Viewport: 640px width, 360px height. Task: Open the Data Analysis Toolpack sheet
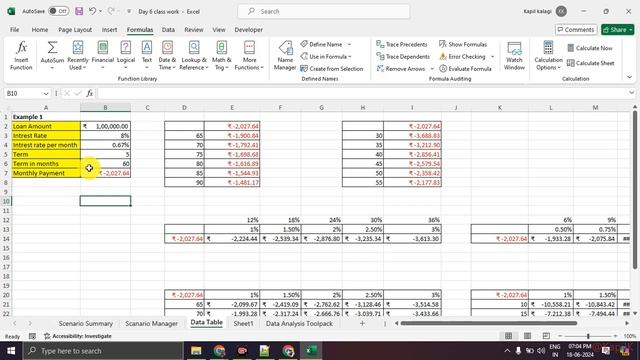299,323
